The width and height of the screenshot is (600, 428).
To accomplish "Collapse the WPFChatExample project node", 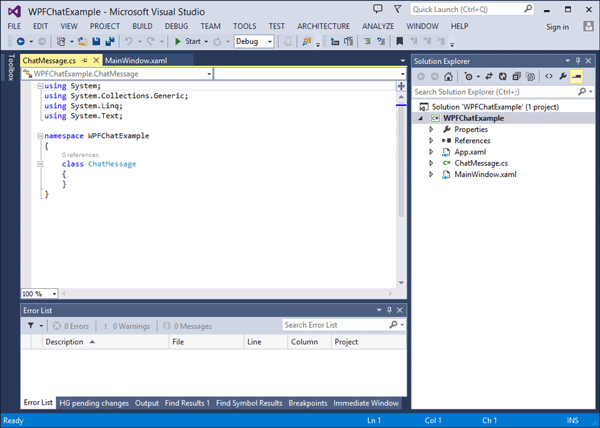I will coord(421,118).
